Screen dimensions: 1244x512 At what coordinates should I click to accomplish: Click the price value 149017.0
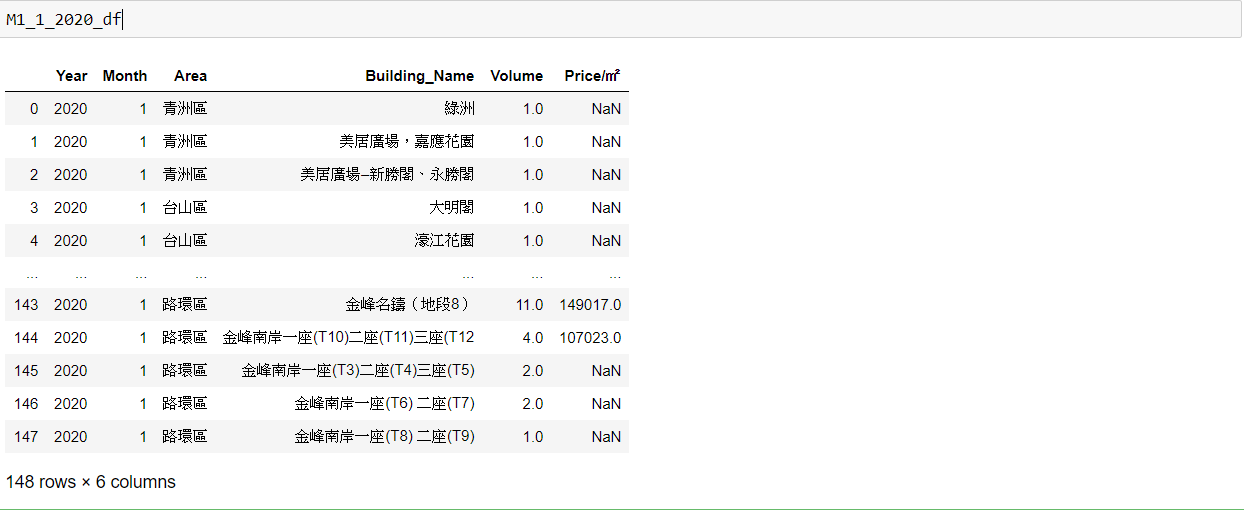tap(590, 305)
